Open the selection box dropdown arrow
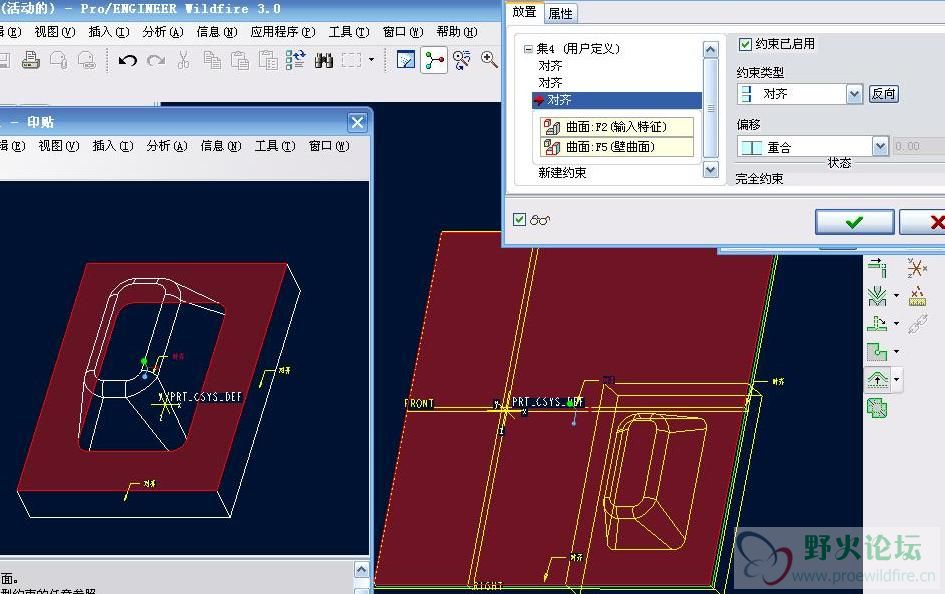 coord(371,60)
